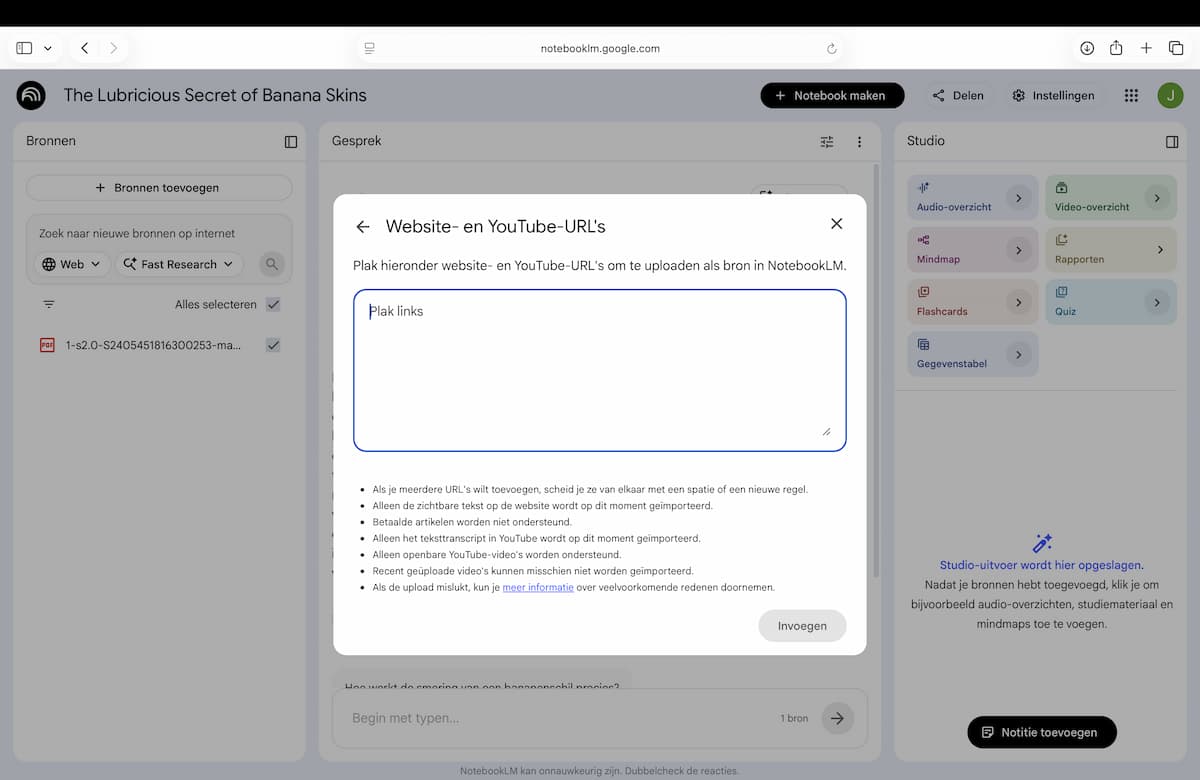Go forward in Safari history
The image size is (1200, 780).
113,48
